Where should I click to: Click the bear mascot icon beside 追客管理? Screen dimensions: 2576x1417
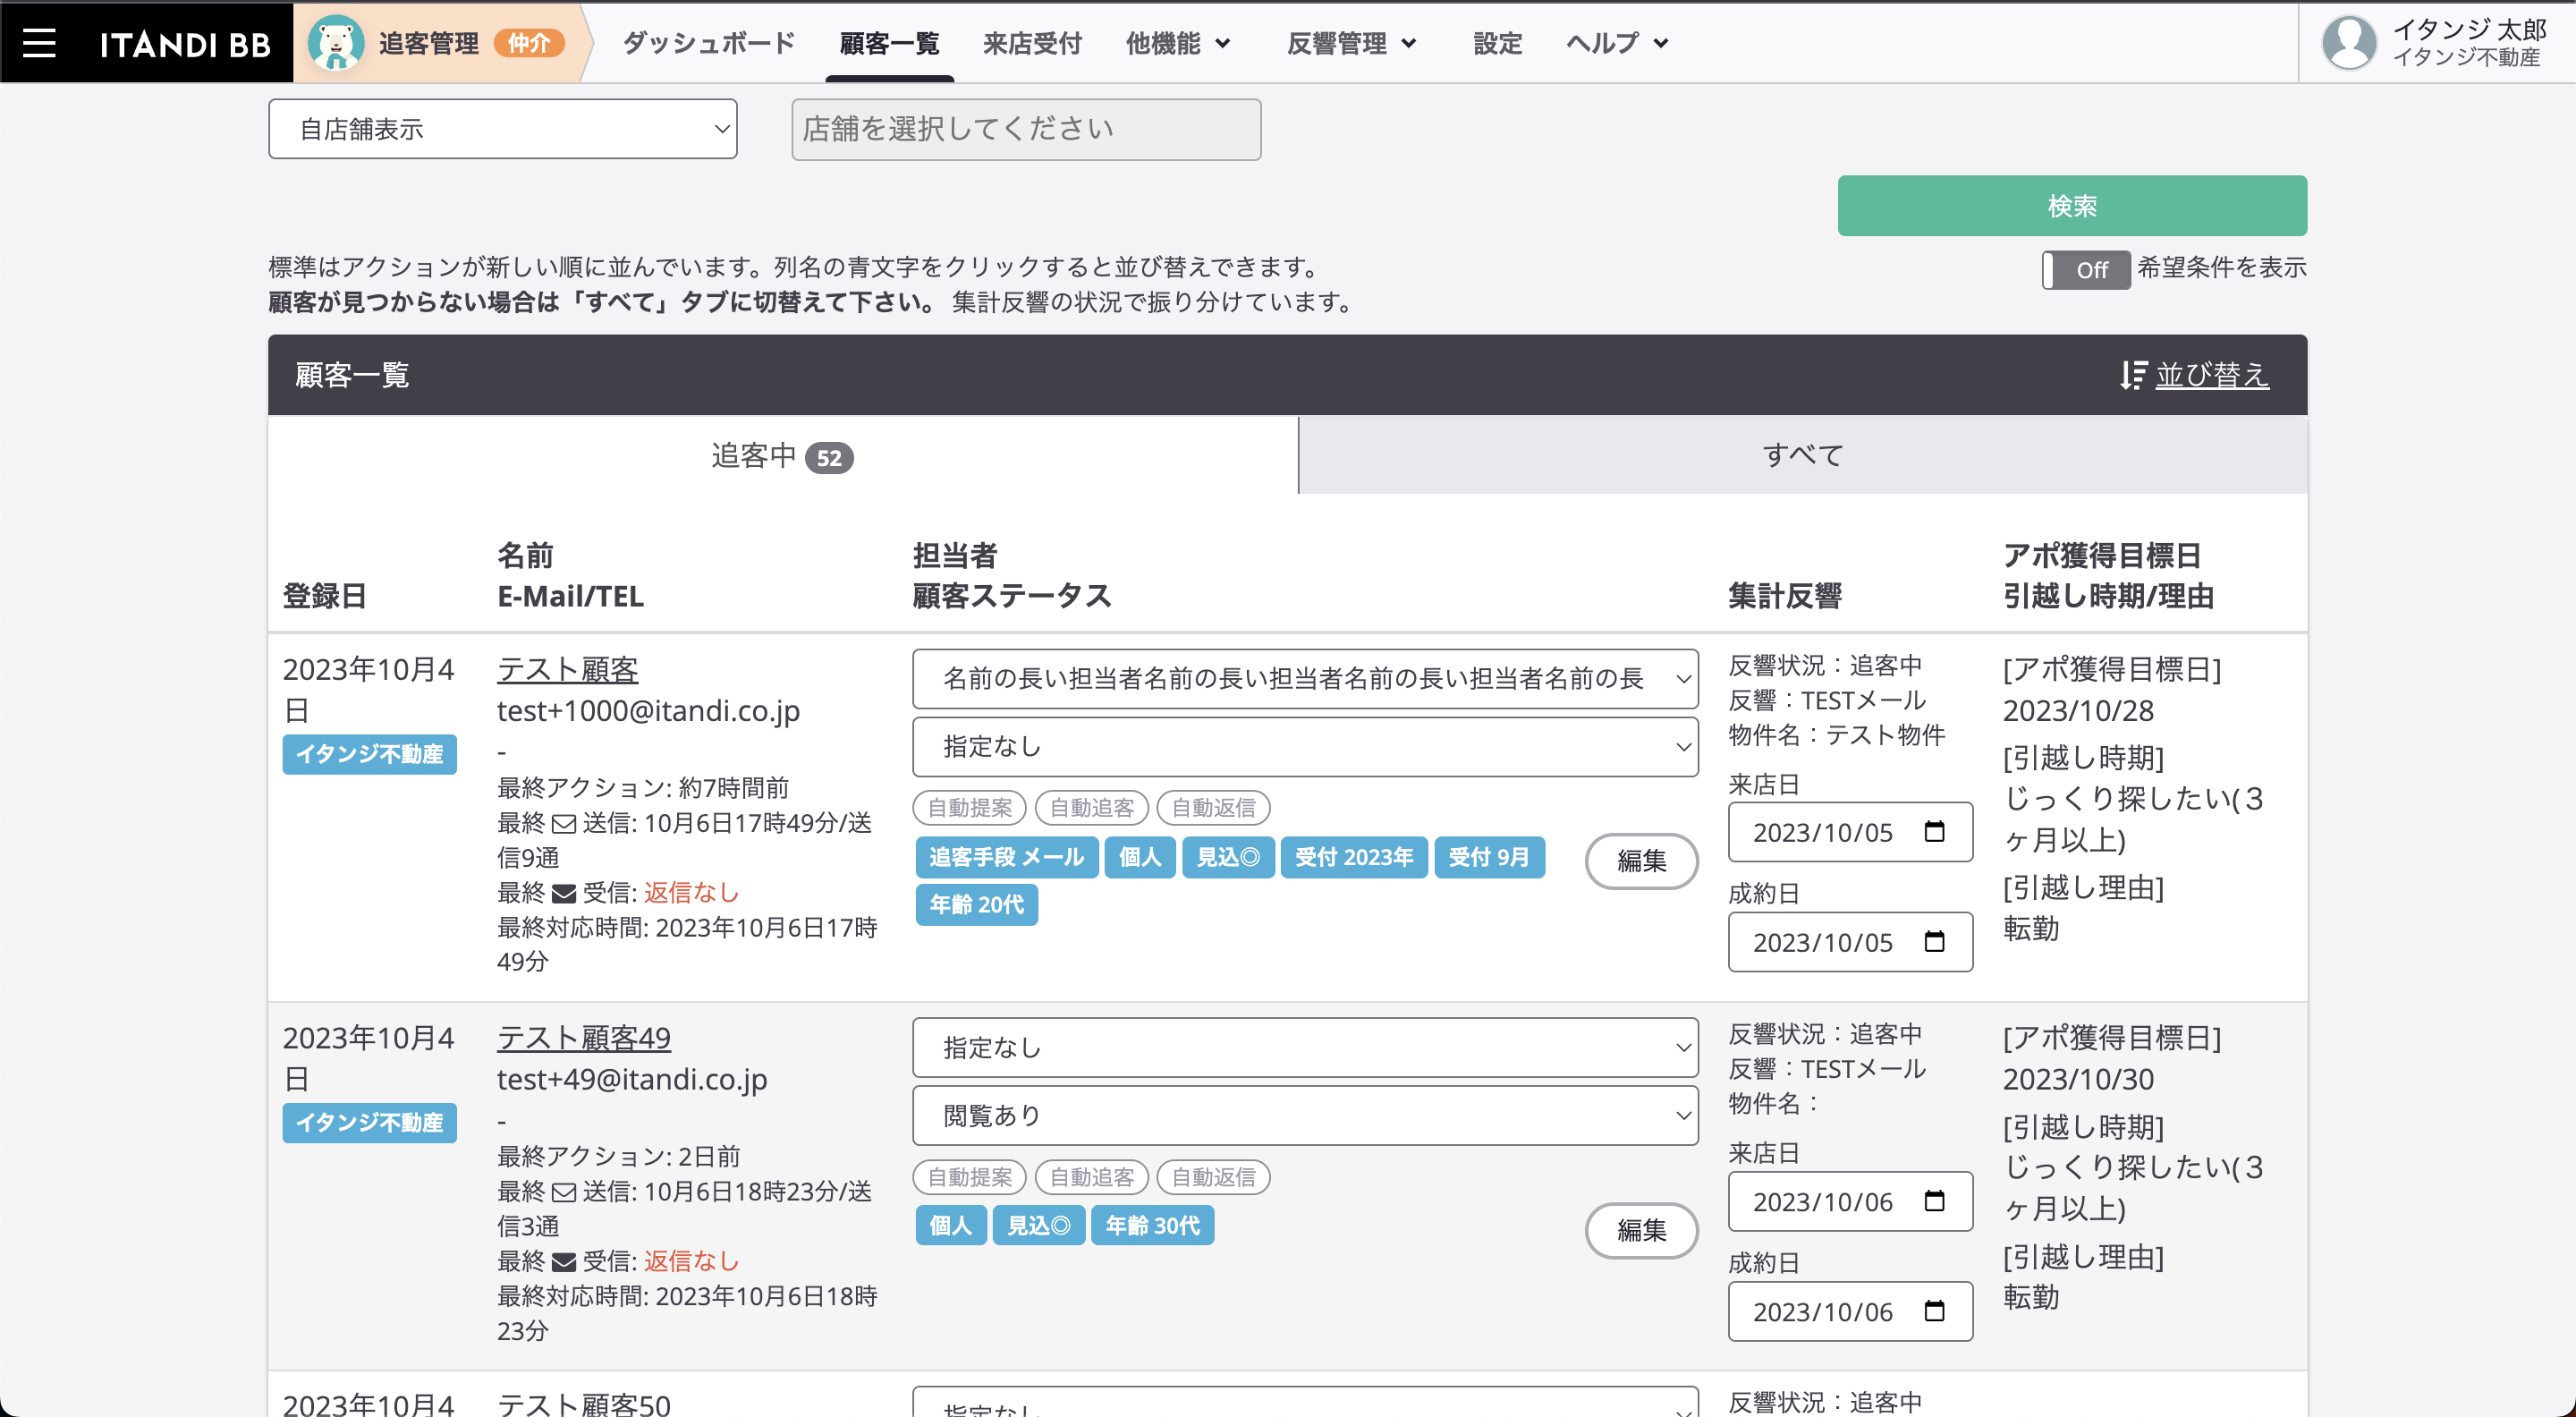(336, 43)
